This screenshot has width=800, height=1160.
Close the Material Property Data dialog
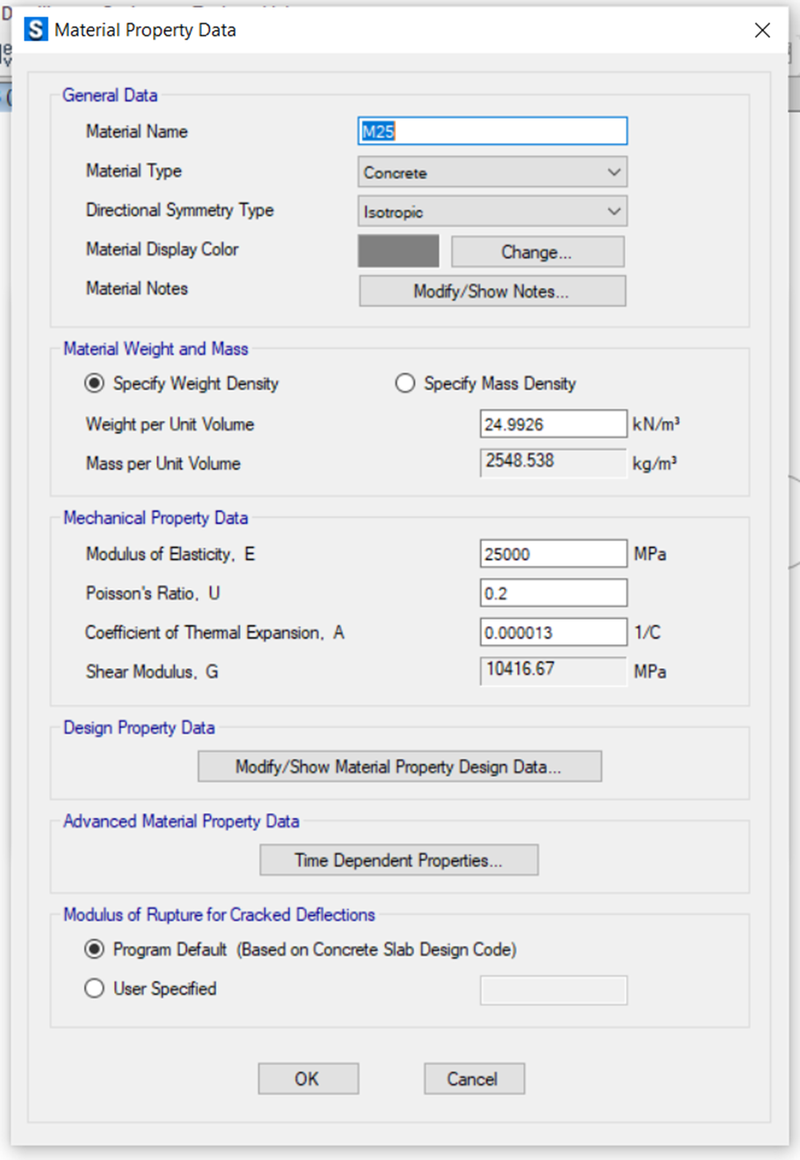[762, 30]
